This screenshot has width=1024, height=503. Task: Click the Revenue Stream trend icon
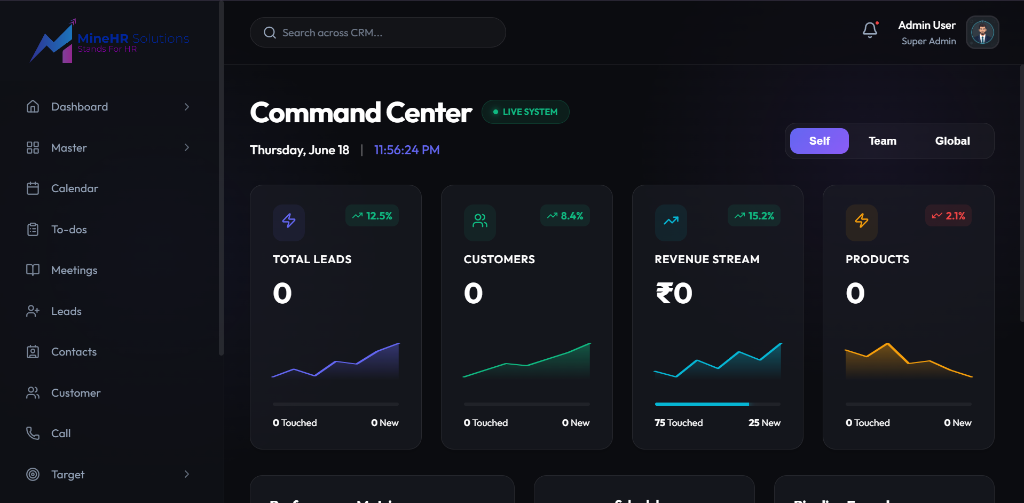671,221
